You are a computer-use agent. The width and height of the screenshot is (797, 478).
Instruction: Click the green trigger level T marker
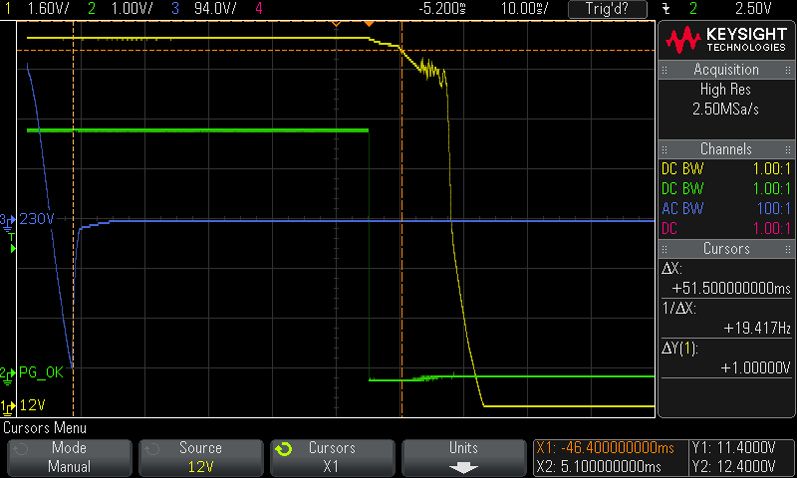12,244
